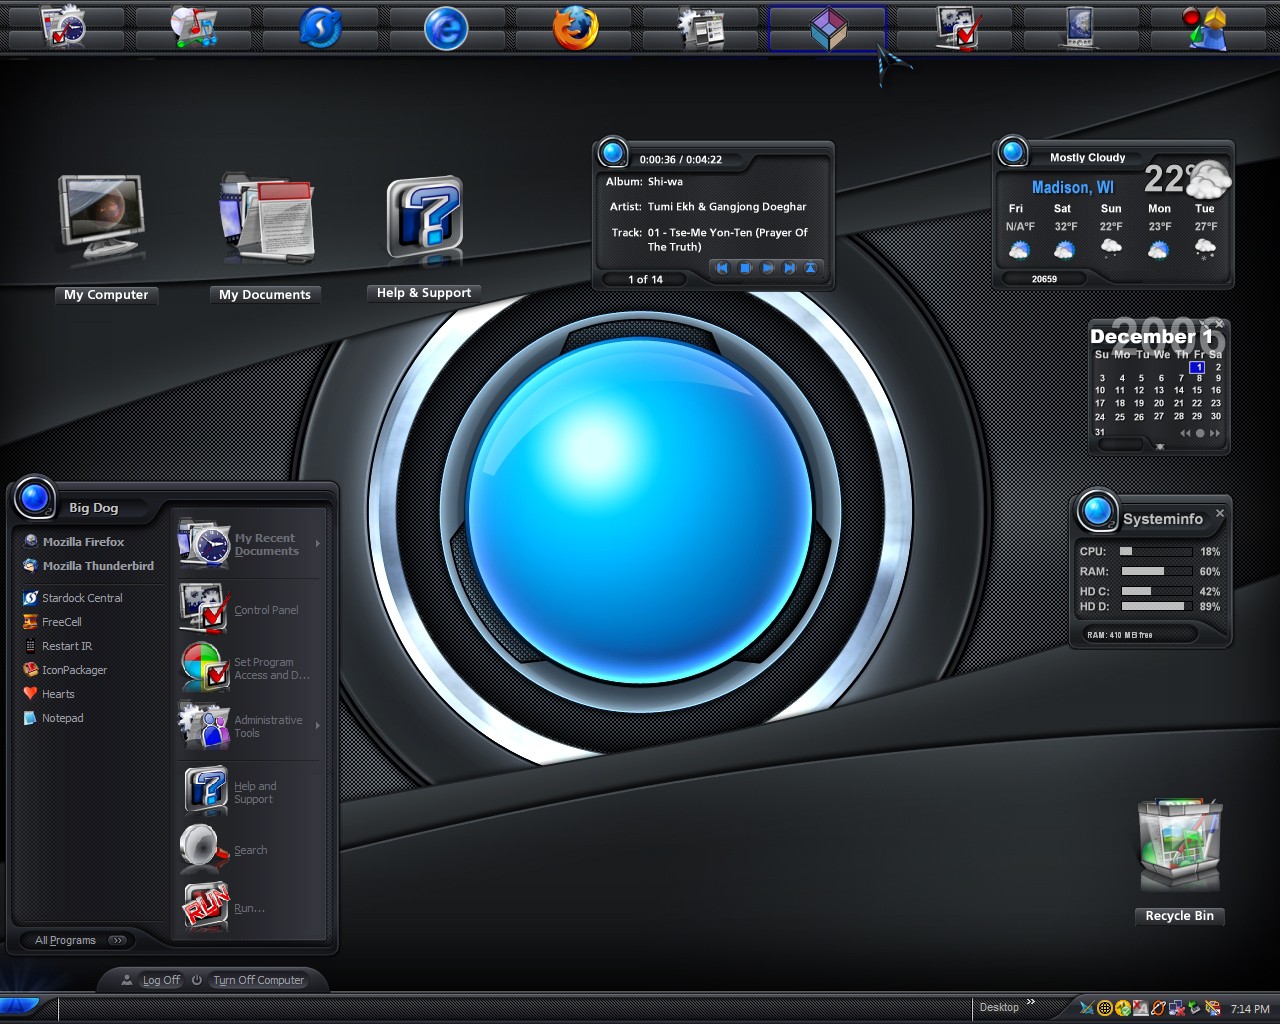Open the Recycle Bin icon

coord(1180,845)
